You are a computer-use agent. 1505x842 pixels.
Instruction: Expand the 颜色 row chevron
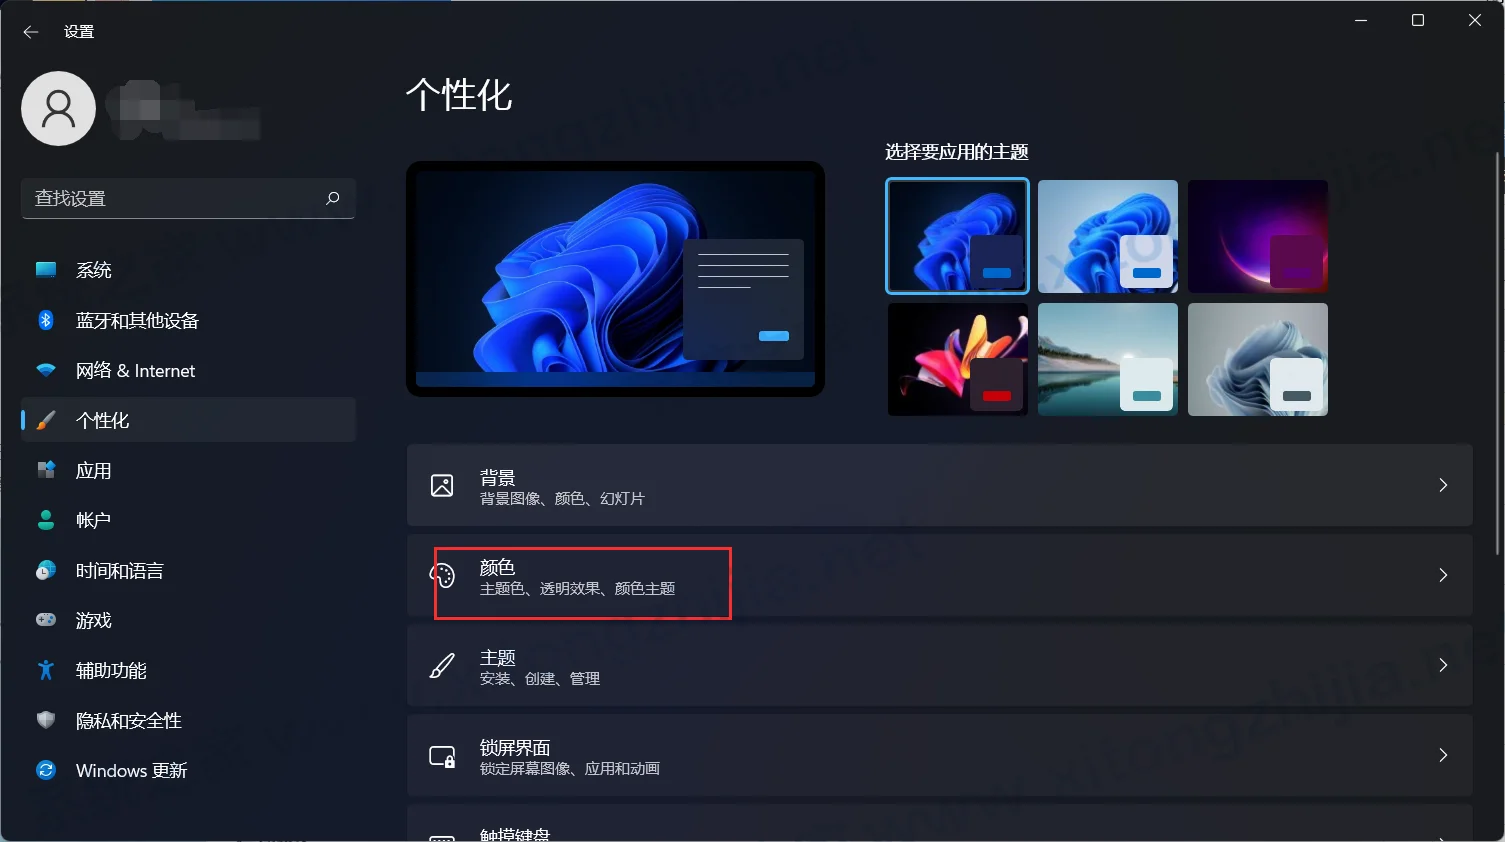[x=1443, y=575]
